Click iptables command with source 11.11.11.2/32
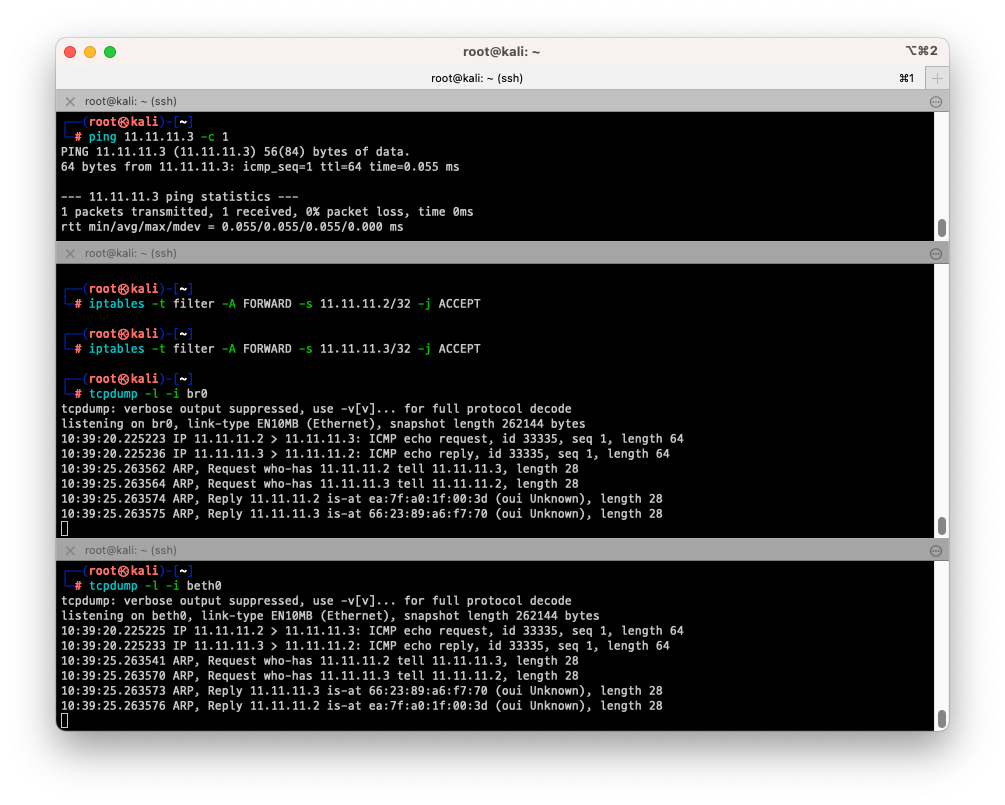 285,304
